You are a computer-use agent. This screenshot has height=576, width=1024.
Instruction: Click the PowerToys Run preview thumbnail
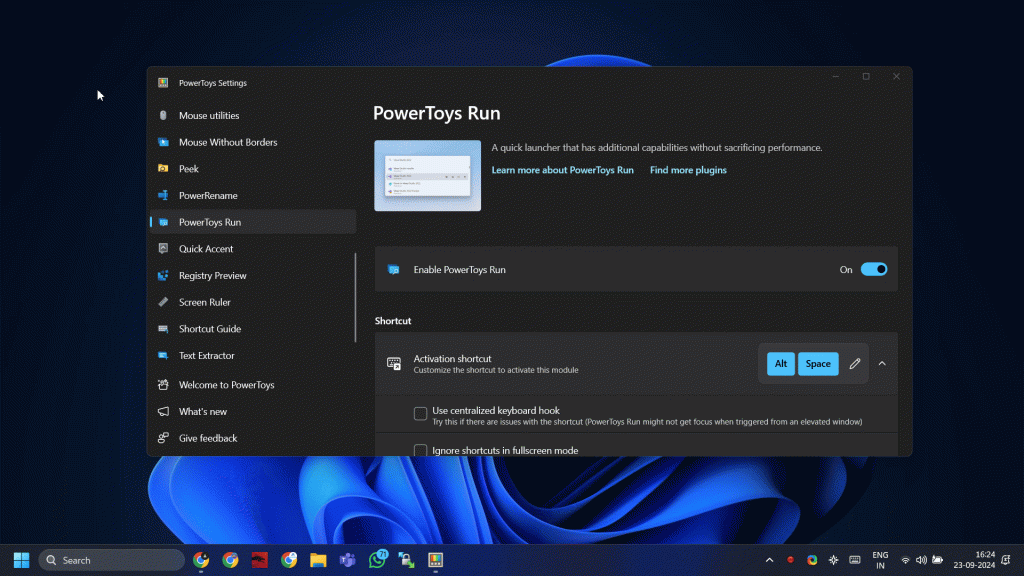(427, 175)
